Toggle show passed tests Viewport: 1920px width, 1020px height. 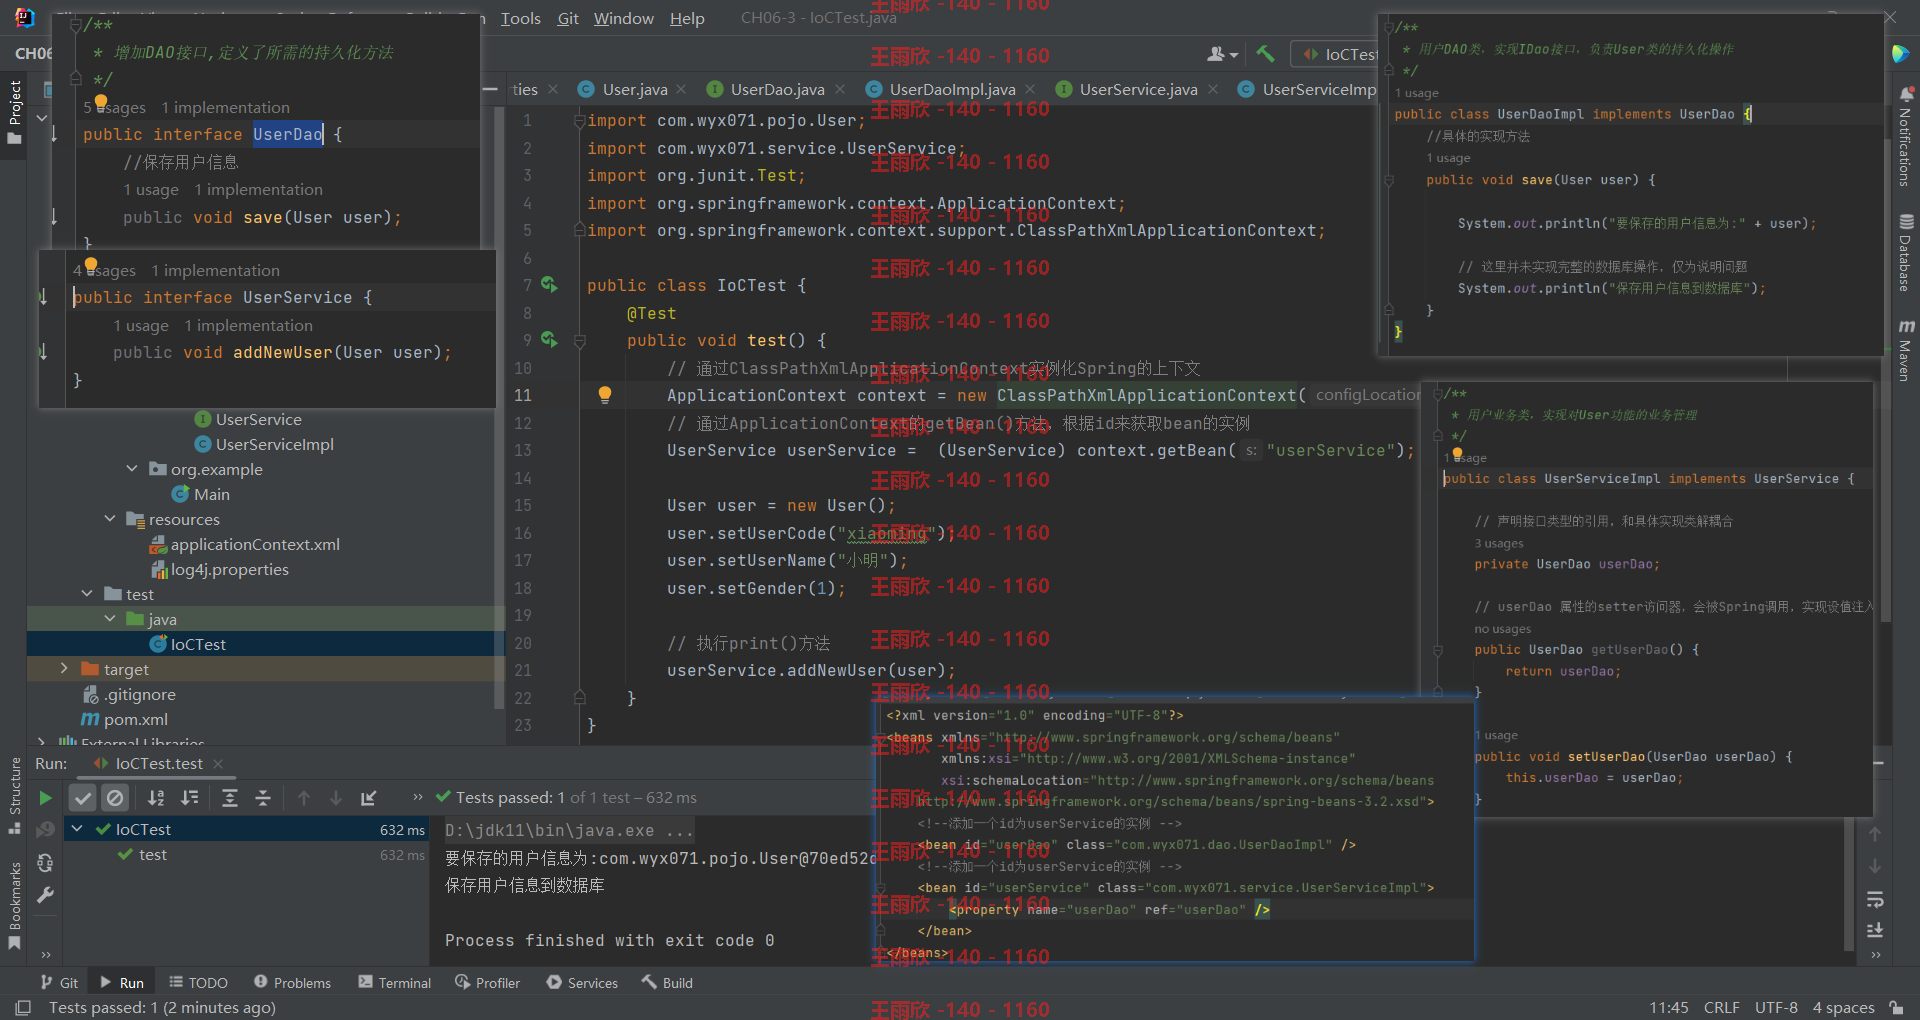click(x=83, y=798)
